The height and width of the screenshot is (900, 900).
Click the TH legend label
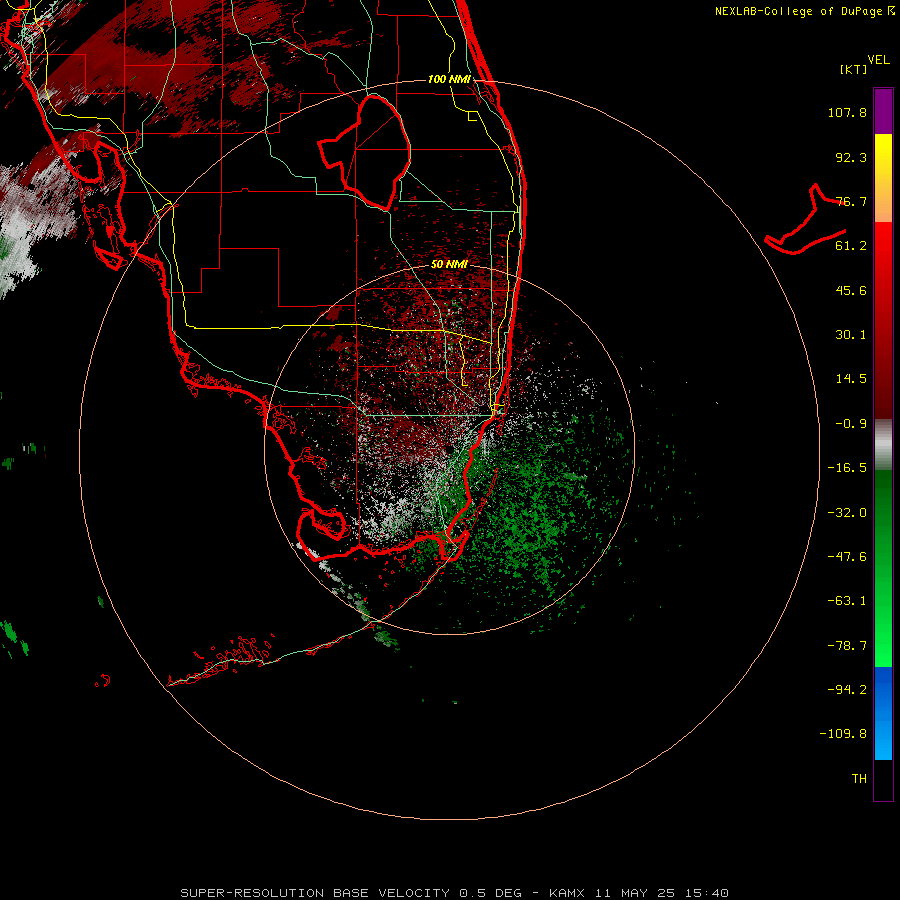(x=859, y=779)
